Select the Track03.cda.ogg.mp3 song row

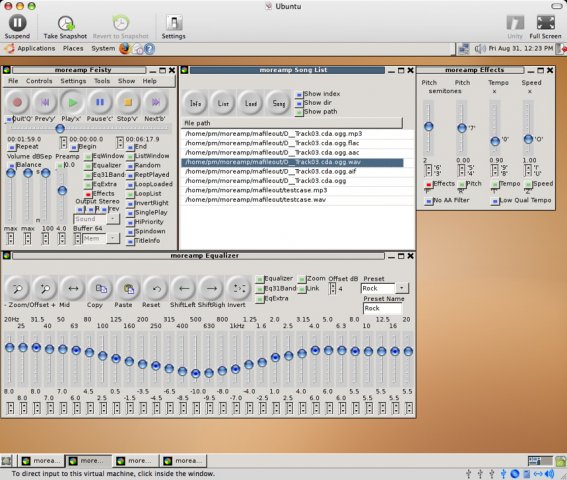(x=292, y=134)
